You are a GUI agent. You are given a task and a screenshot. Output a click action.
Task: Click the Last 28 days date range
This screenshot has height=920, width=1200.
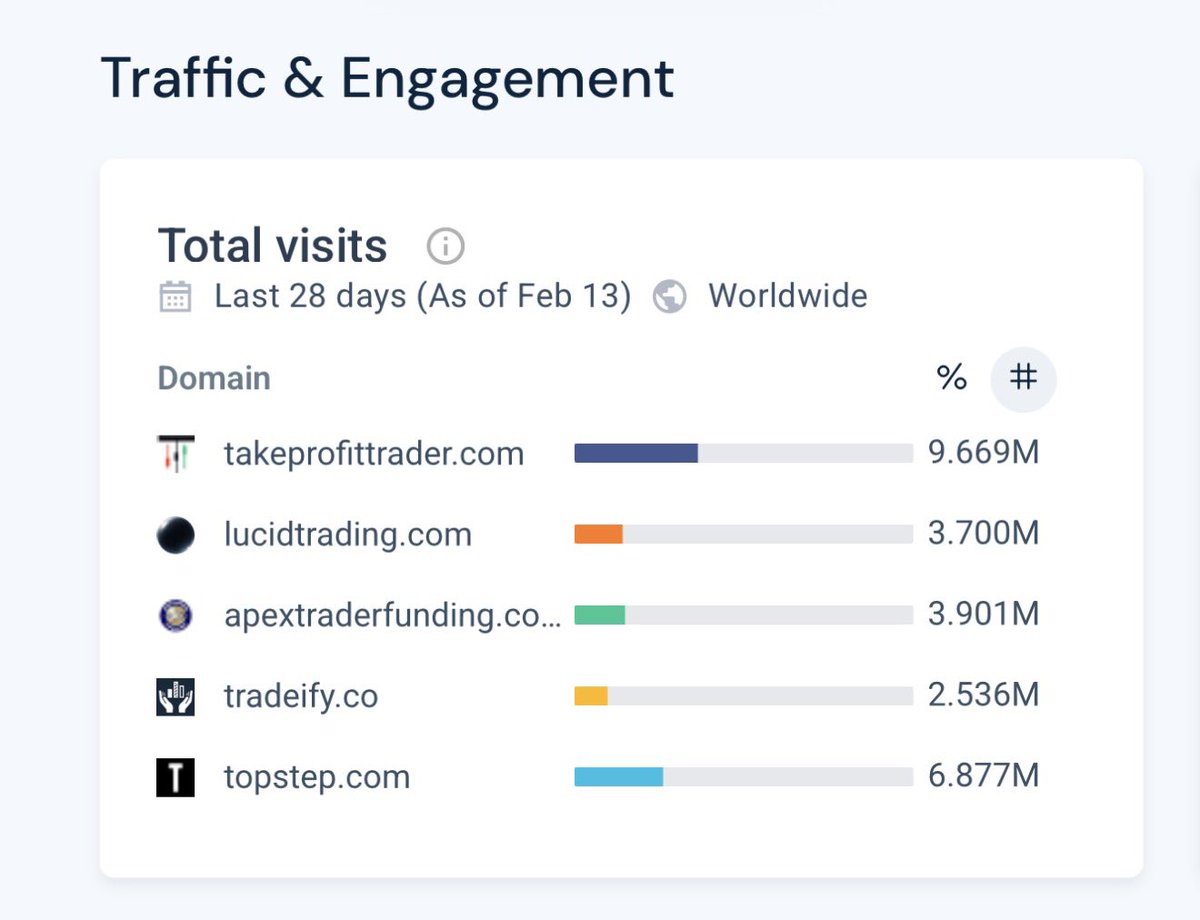click(x=423, y=297)
